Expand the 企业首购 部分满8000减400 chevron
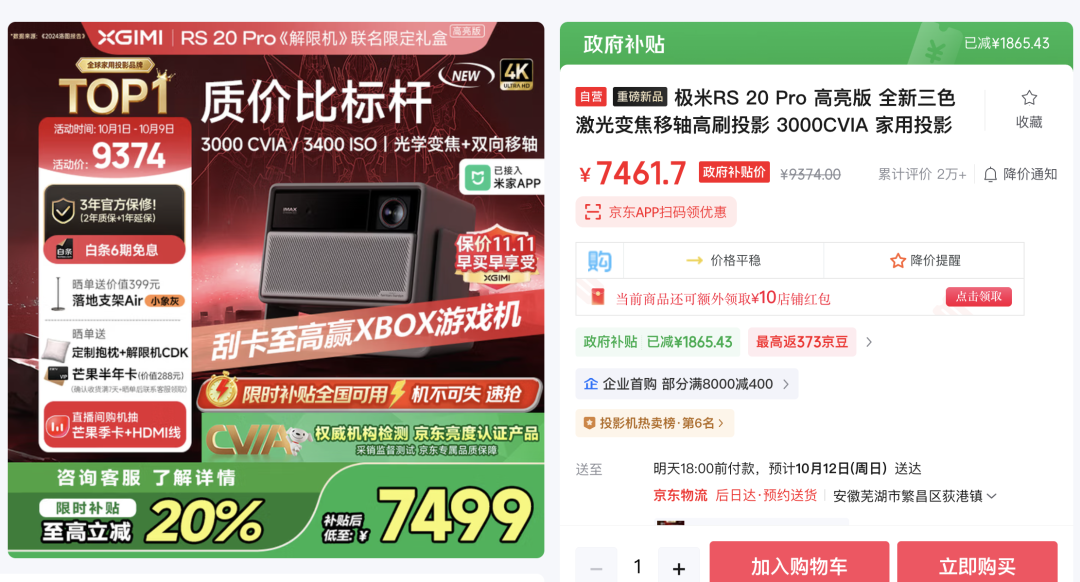The image size is (1080, 582). (x=786, y=384)
